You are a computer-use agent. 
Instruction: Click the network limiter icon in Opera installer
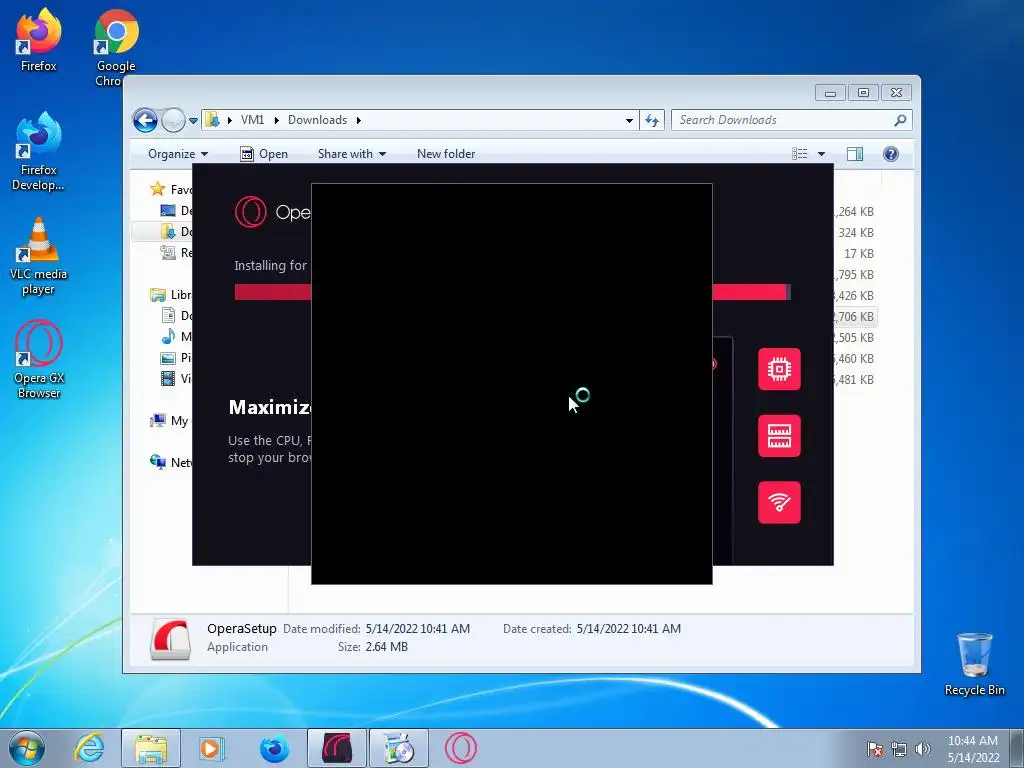(x=779, y=502)
